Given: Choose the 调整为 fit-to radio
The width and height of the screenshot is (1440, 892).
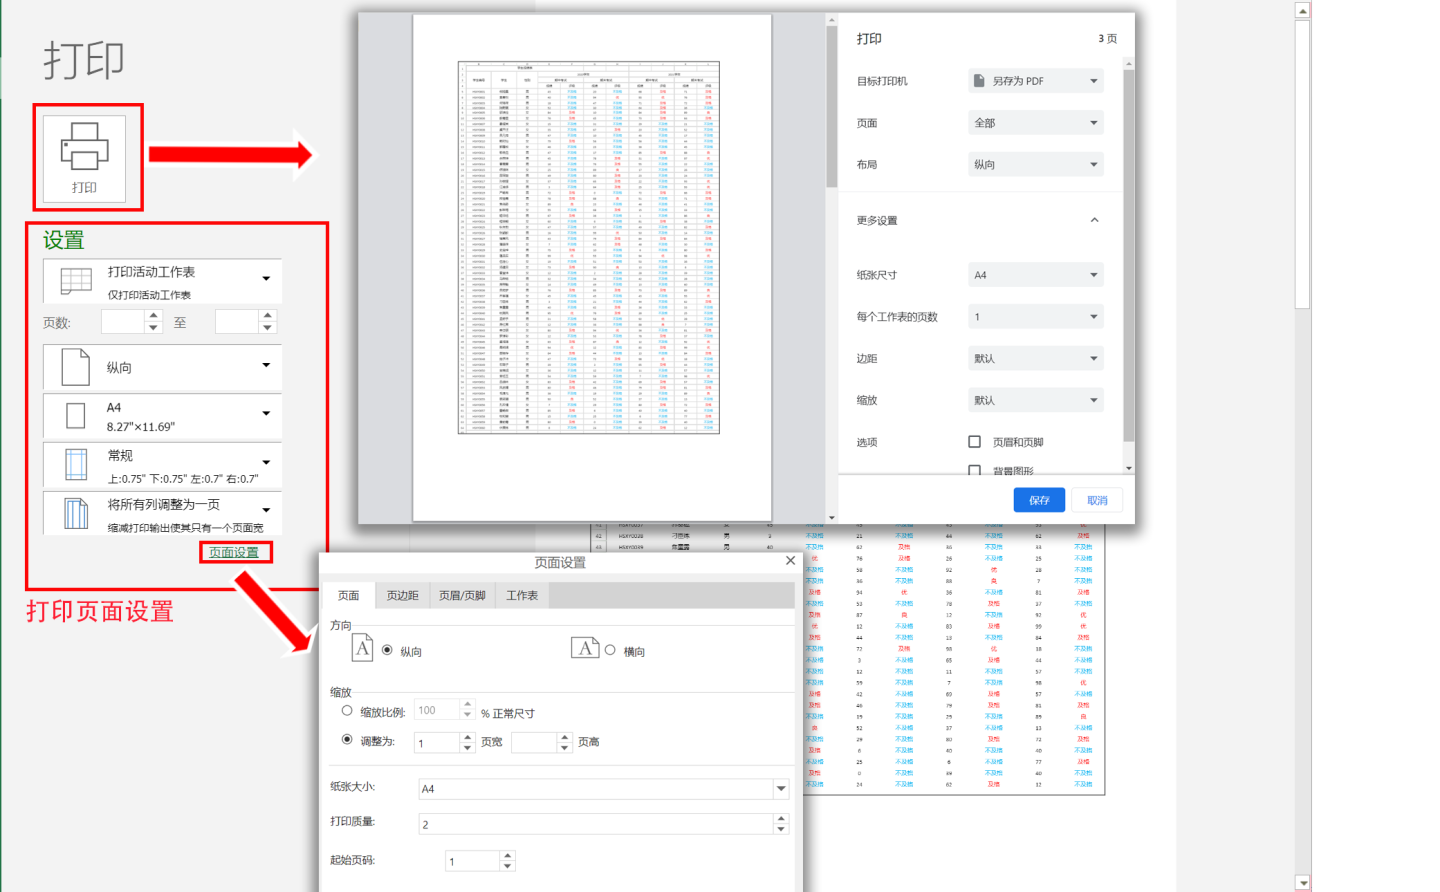Looking at the screenshot, I should pos(347,740).
